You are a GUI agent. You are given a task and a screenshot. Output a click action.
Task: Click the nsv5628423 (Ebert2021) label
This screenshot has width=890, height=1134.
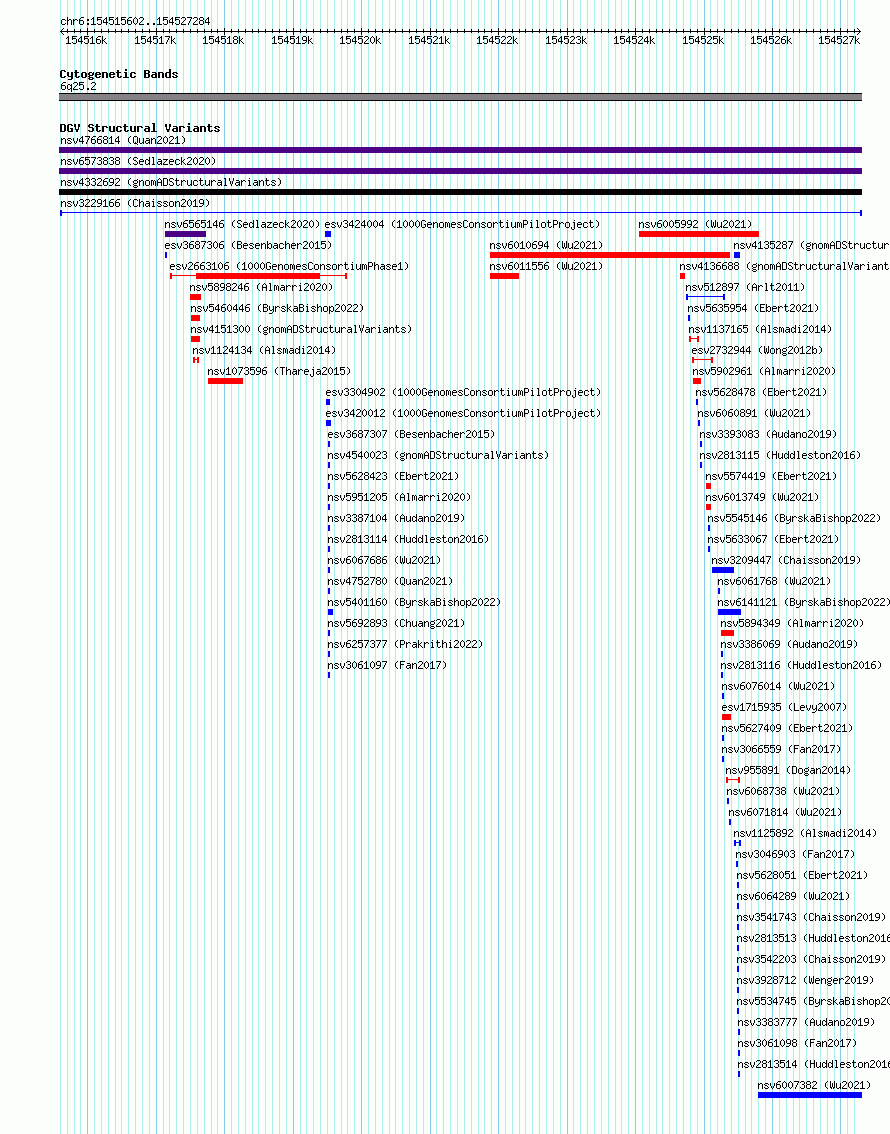393,476
